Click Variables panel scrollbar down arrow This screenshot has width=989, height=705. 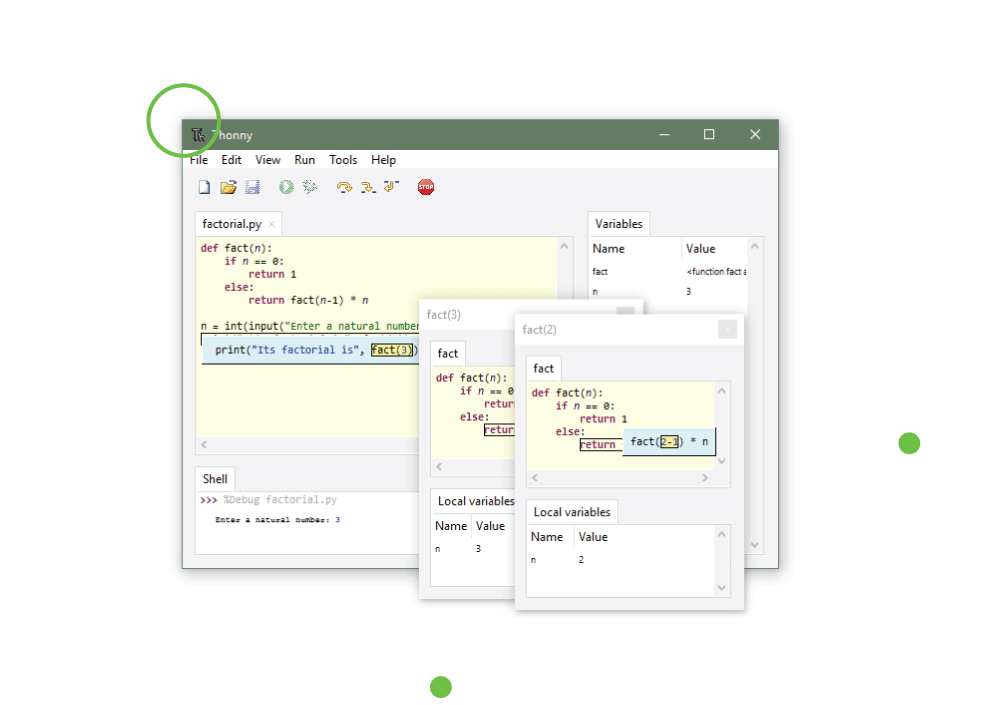coord(755,545)
